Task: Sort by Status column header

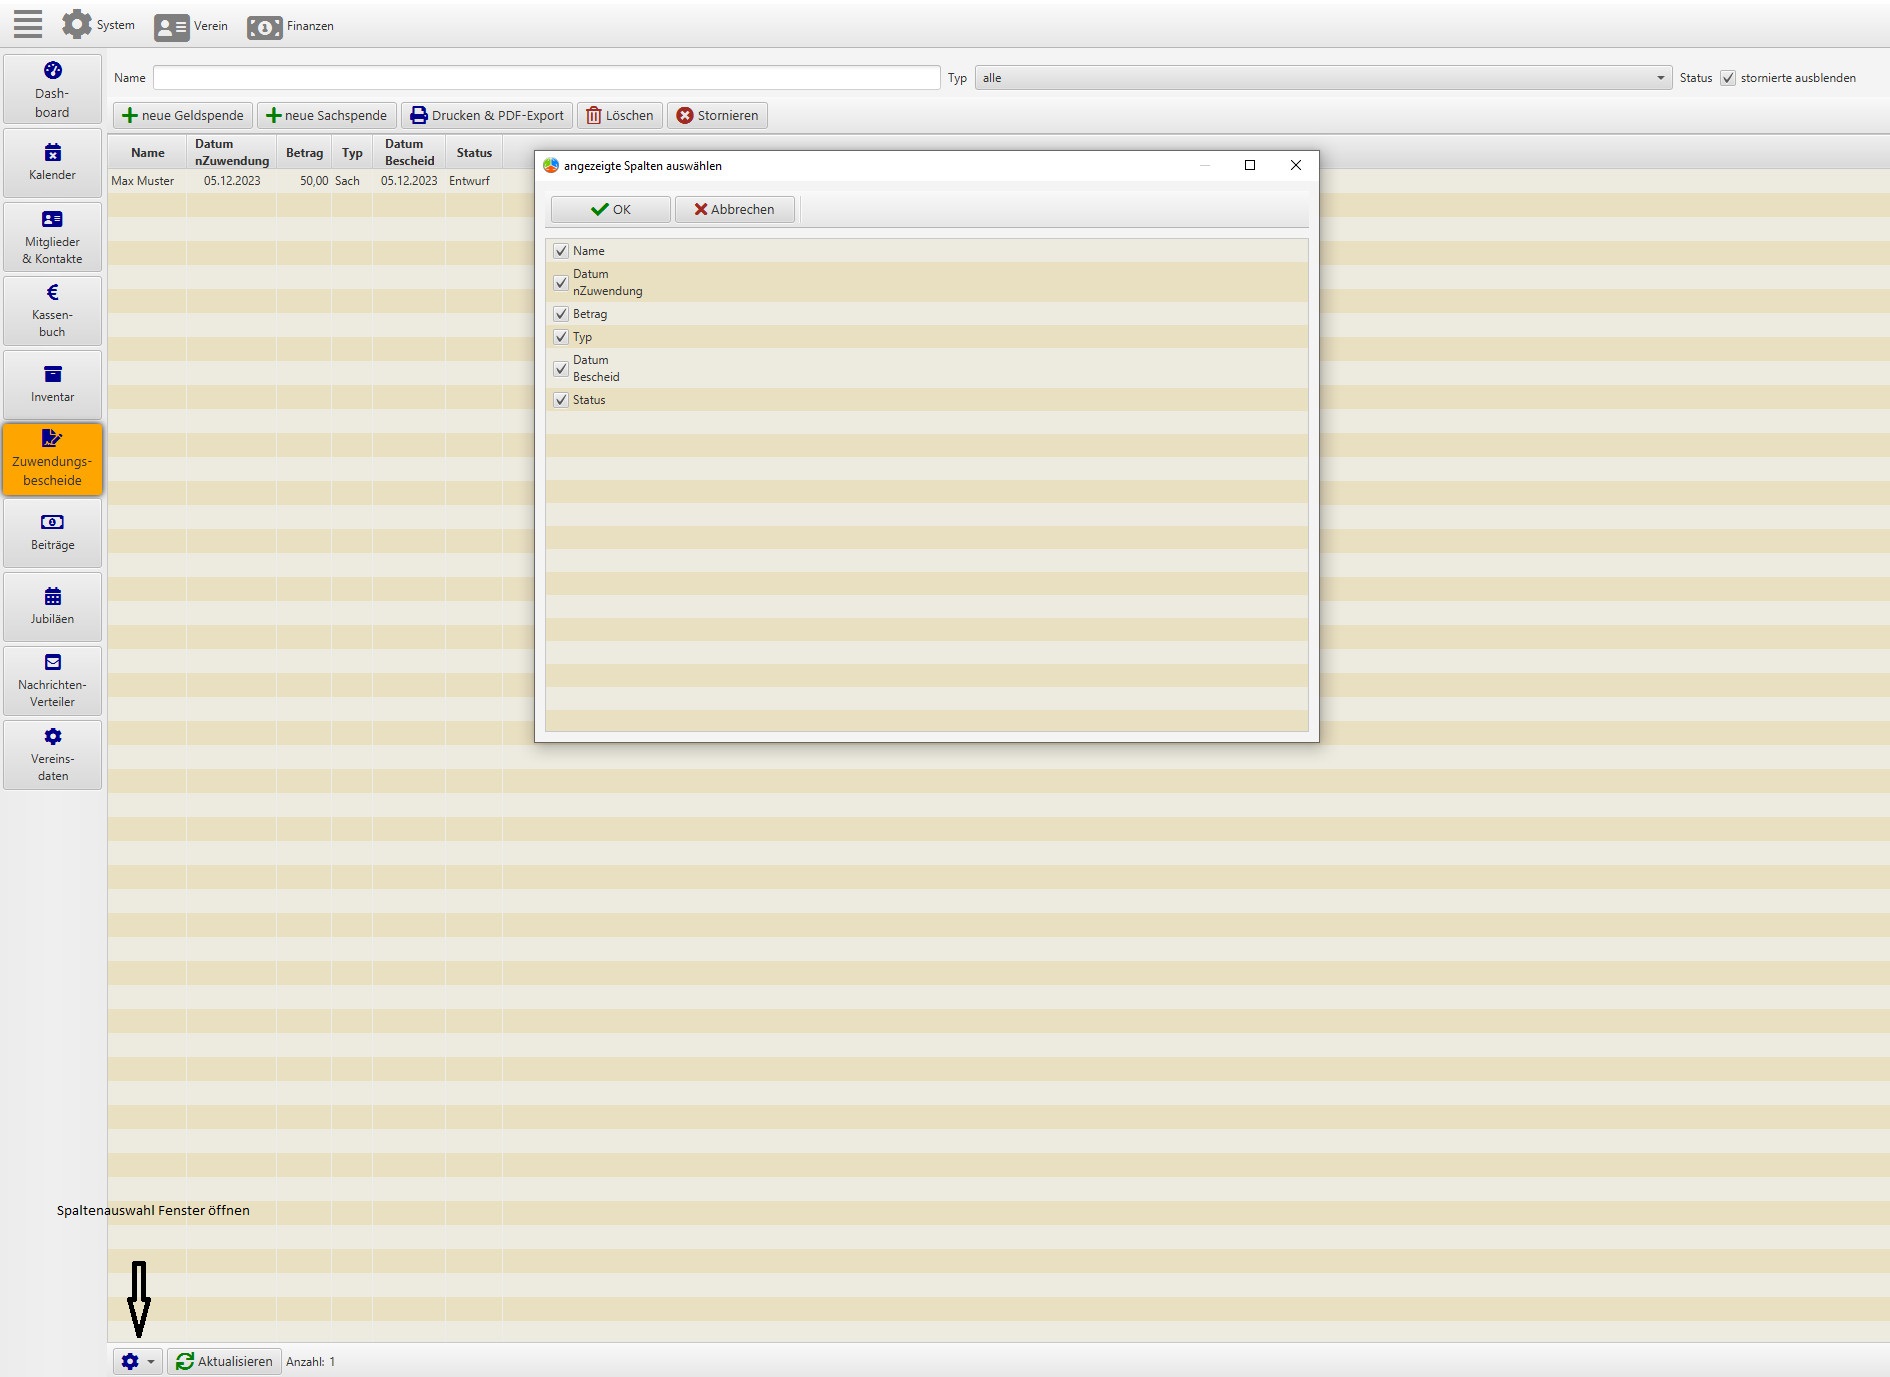Action: tap(474, 153)
